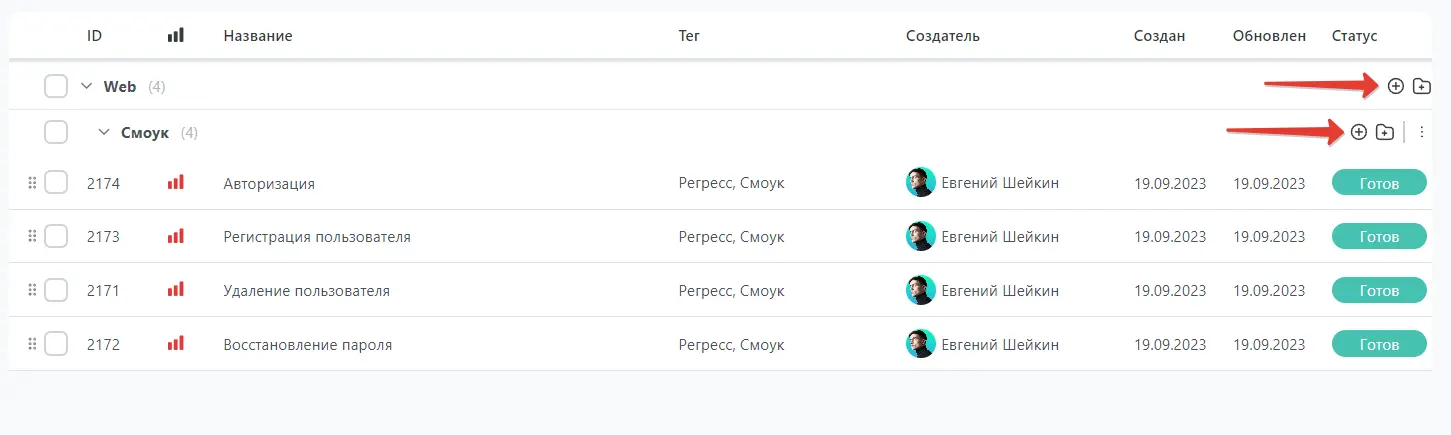Click drag handle for test case 2174
The image size is (1451, 435).
[32, 183]
